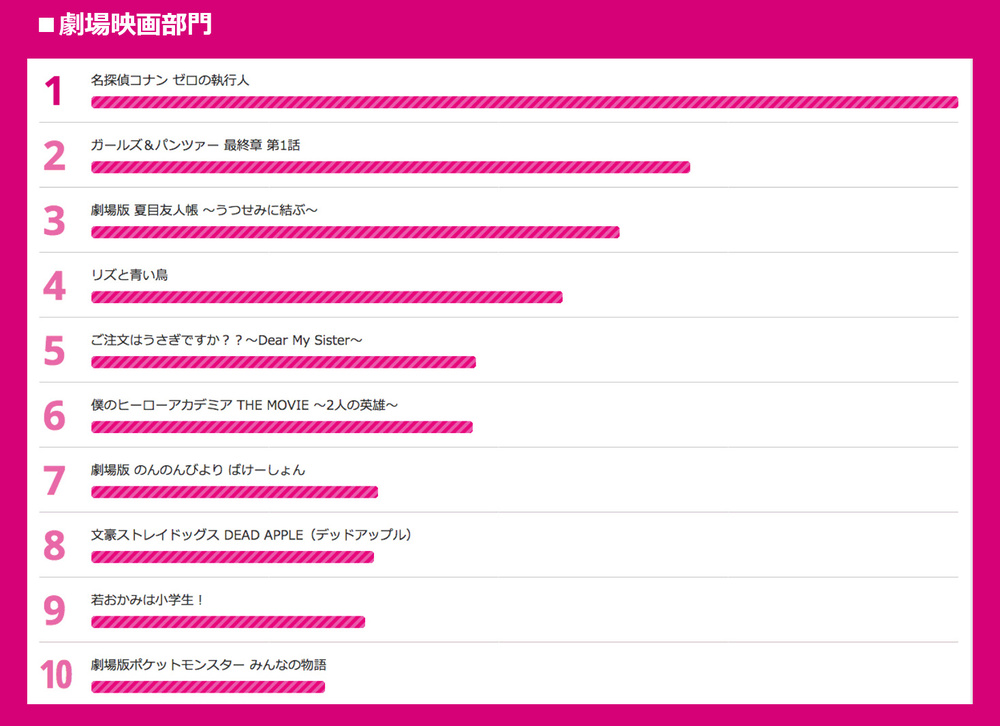Screen dimensions: 1000x726
Task: Click the リズと青い鳥 title
Action: coord(129,275)
